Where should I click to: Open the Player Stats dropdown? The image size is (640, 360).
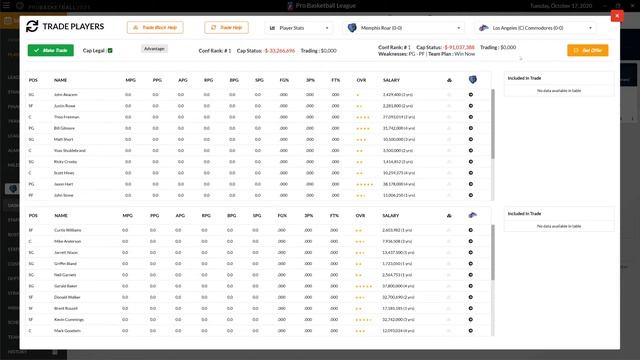click(x=299, y=28)
